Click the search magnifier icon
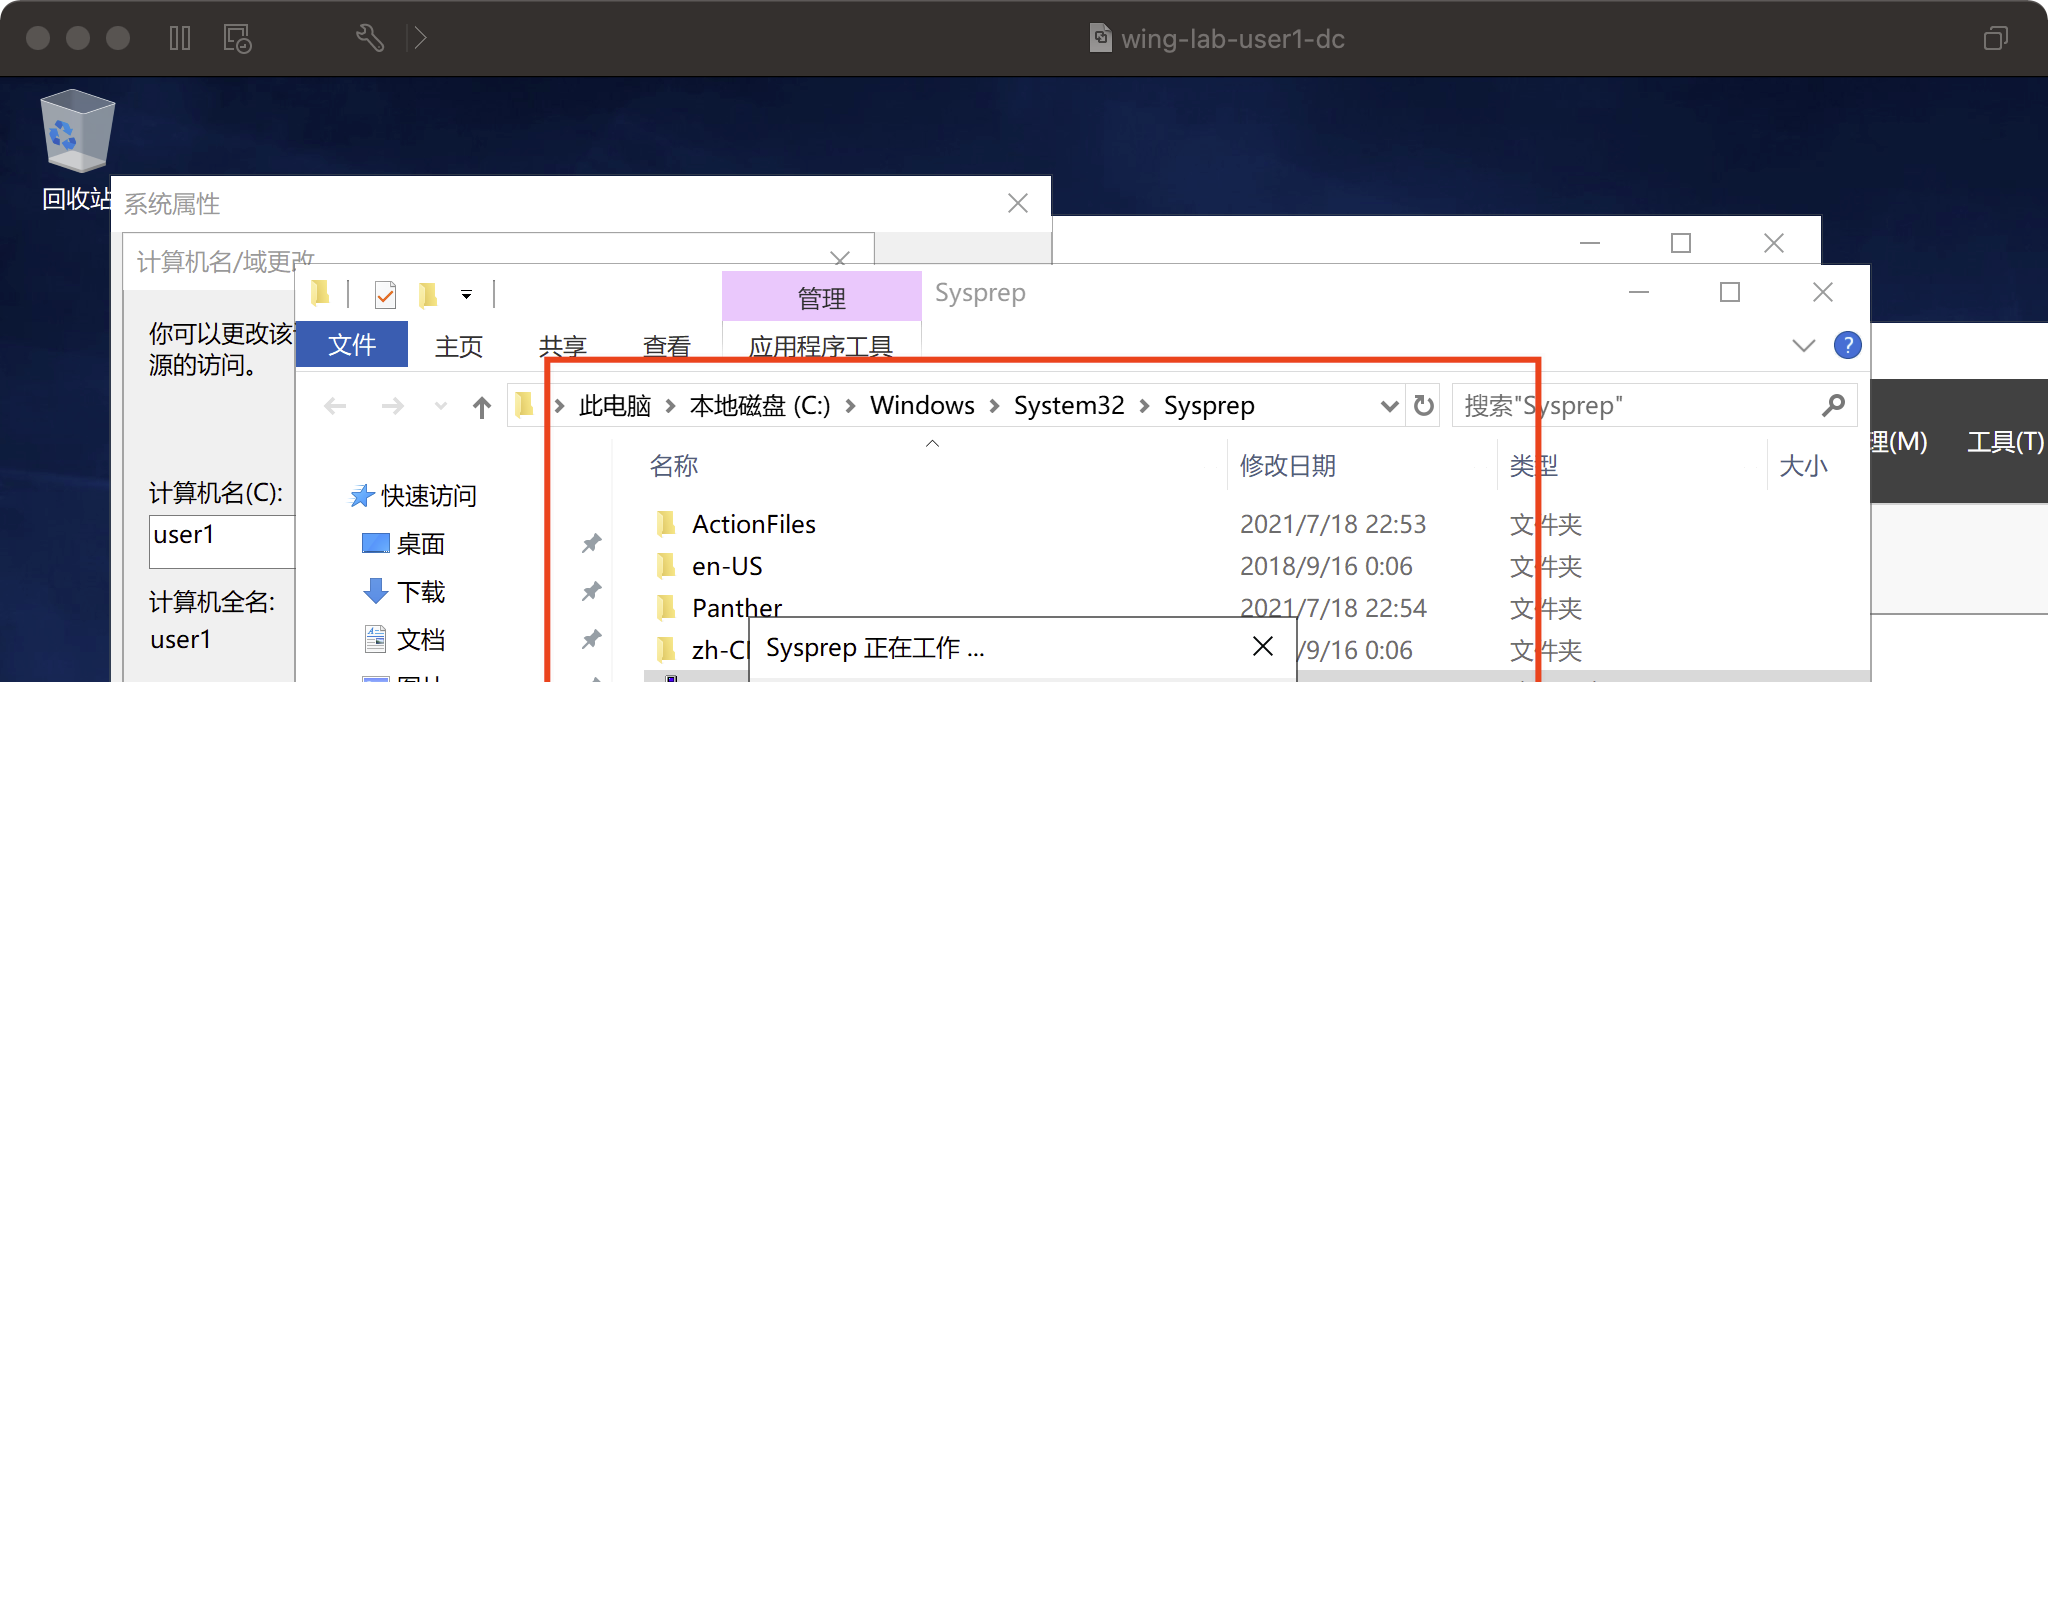This screenshot has height=1612, width=2048. tap(1833, 405)
